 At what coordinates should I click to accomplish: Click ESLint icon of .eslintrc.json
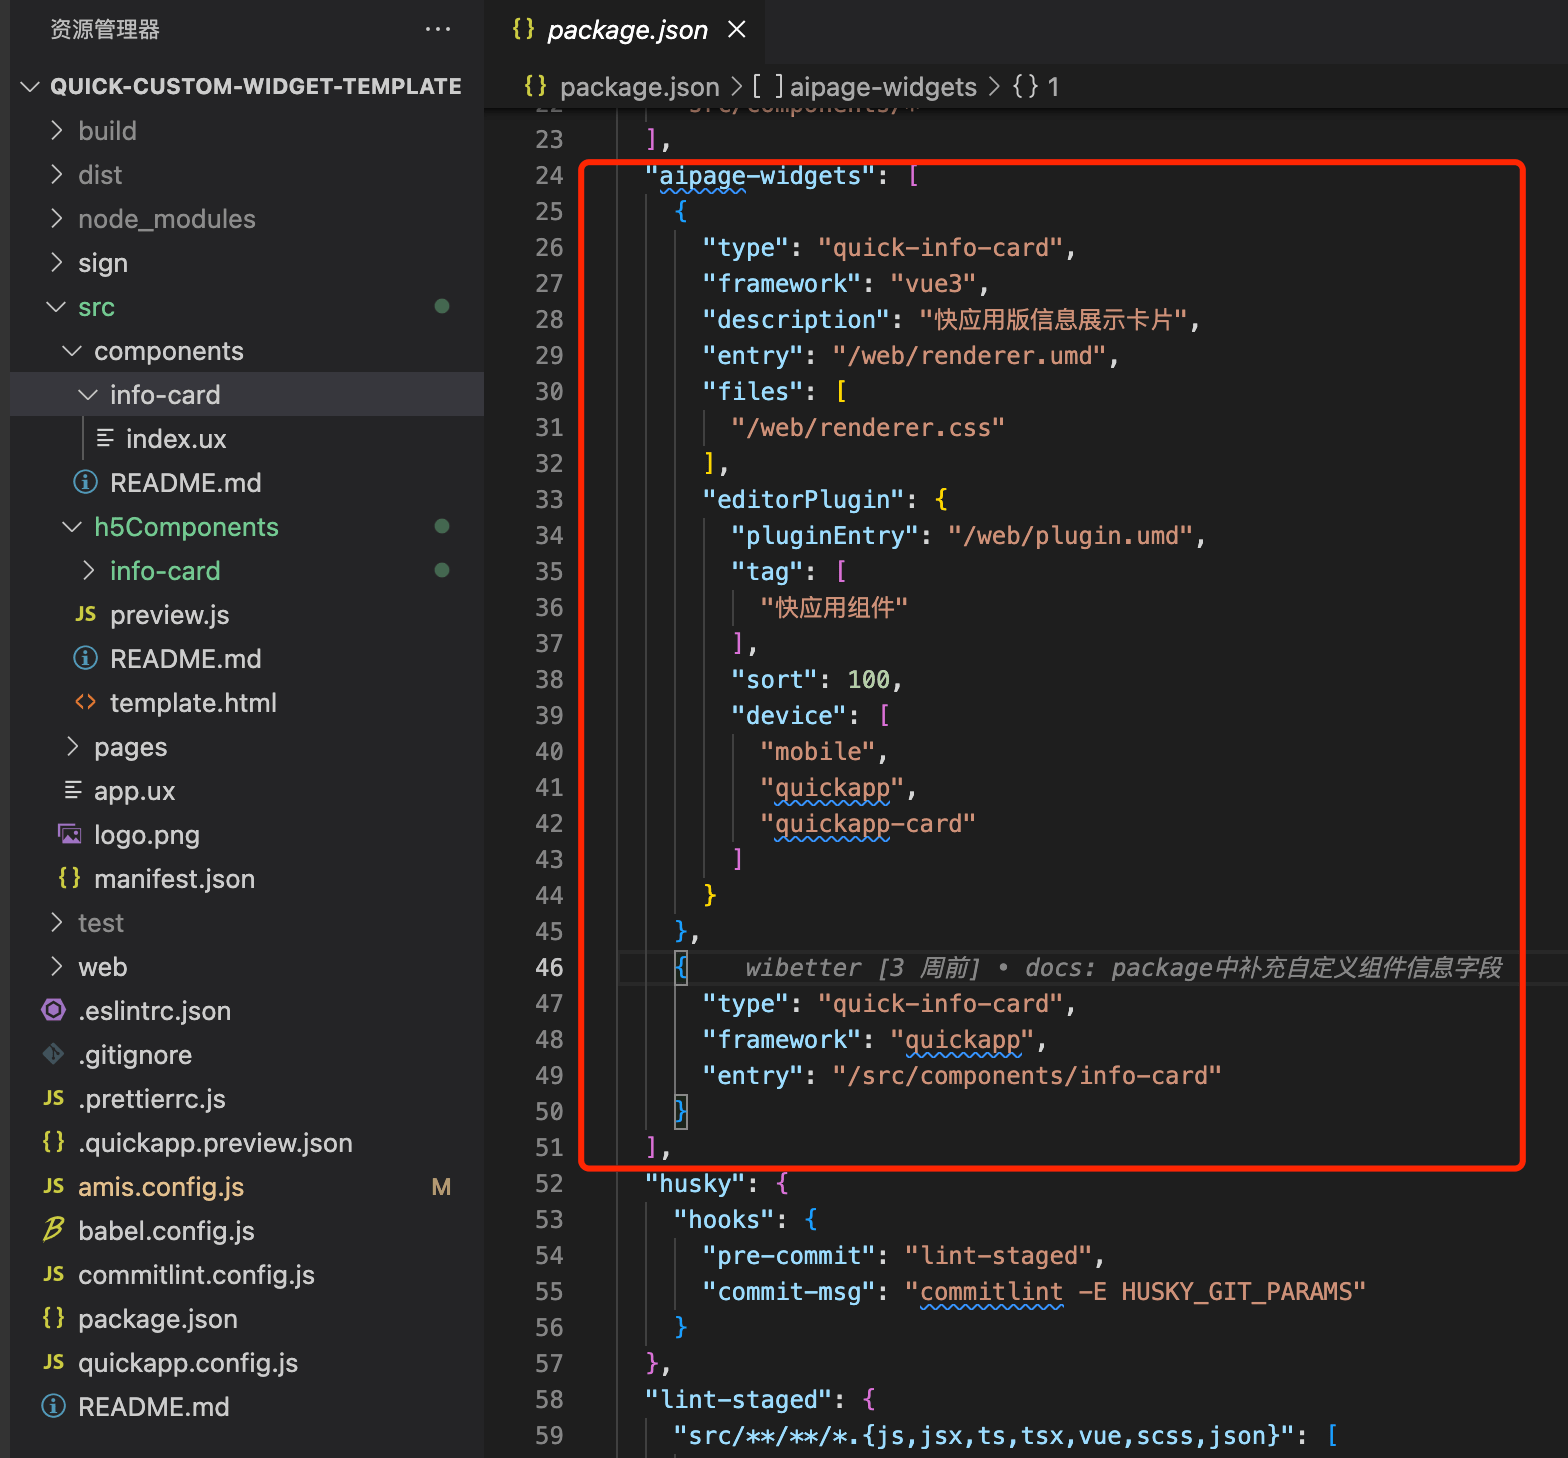[x=54, y=1010]
